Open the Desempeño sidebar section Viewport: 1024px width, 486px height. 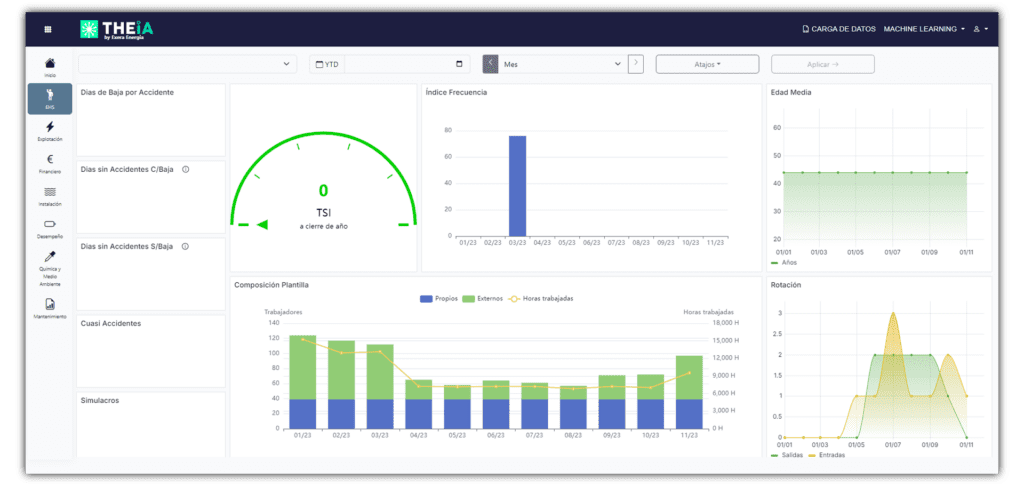pyautogui.click(x=50, y=227)
